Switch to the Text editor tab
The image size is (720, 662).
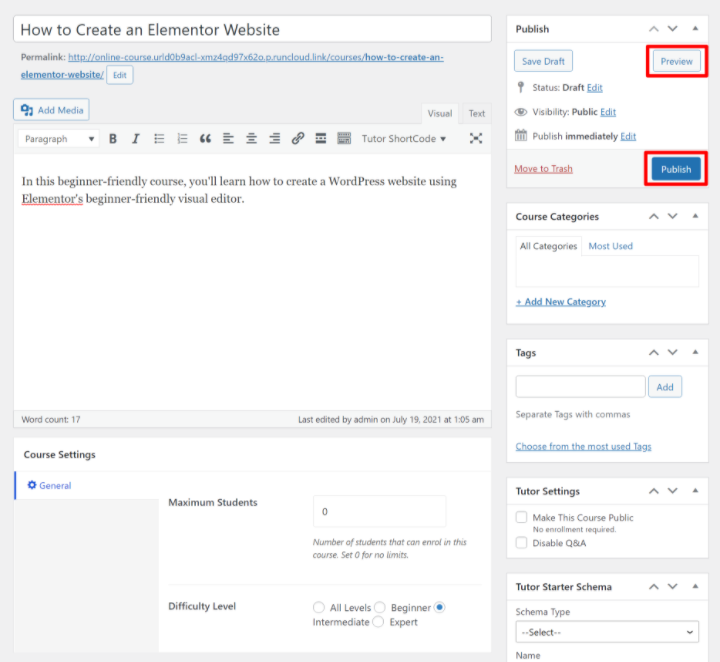click(x=477, y=114)
